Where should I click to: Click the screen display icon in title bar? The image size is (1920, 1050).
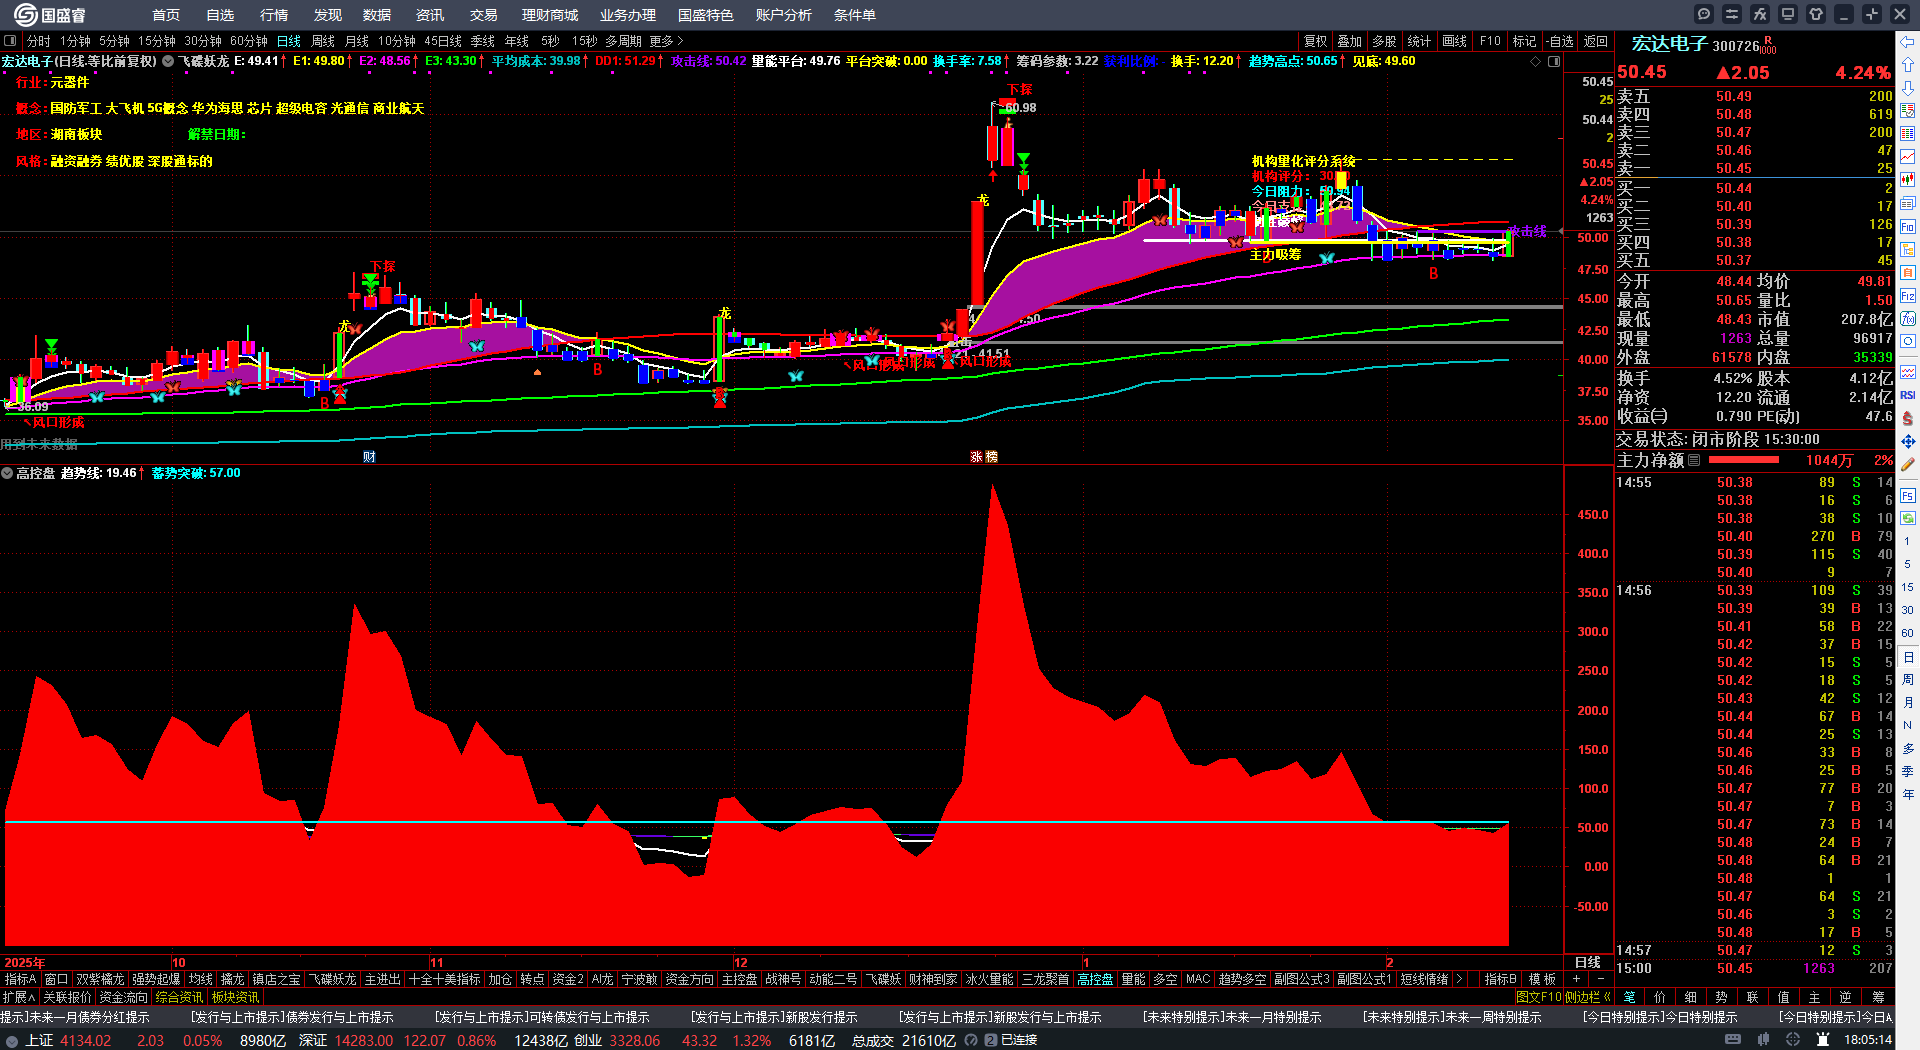point(1788,14)
